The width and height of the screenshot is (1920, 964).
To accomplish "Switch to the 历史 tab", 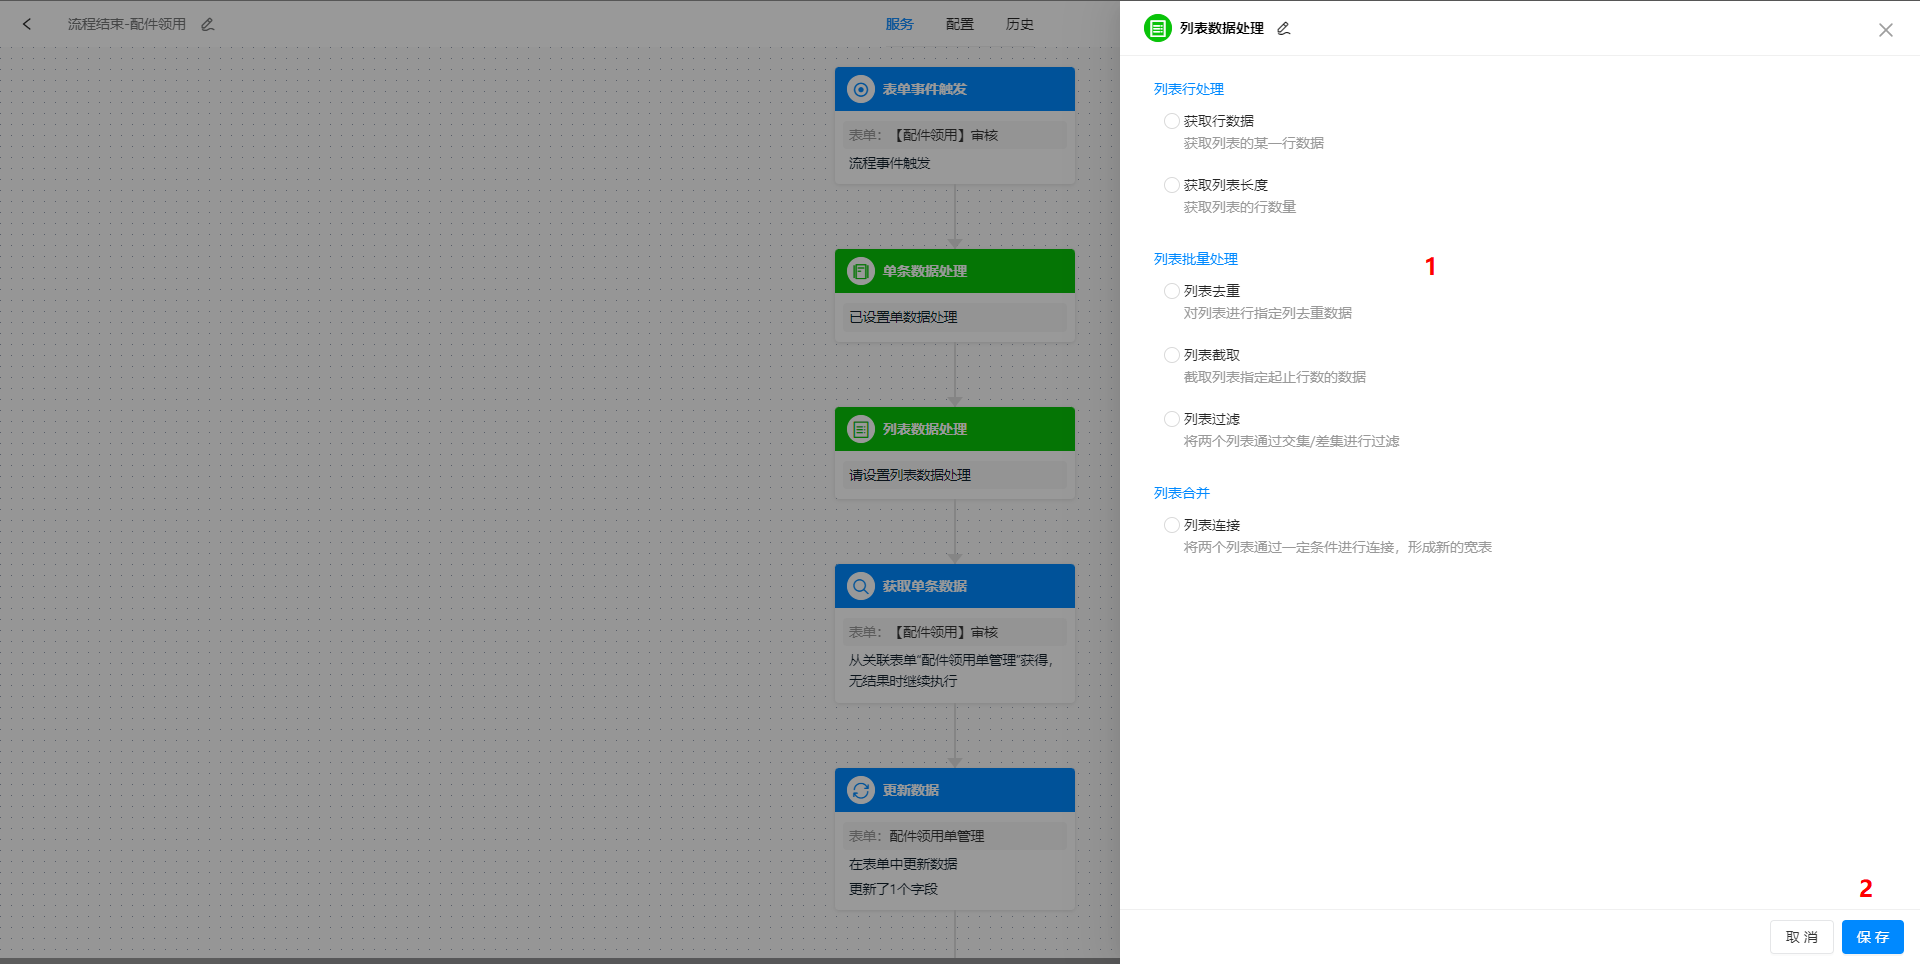I will coord(1019,24).
